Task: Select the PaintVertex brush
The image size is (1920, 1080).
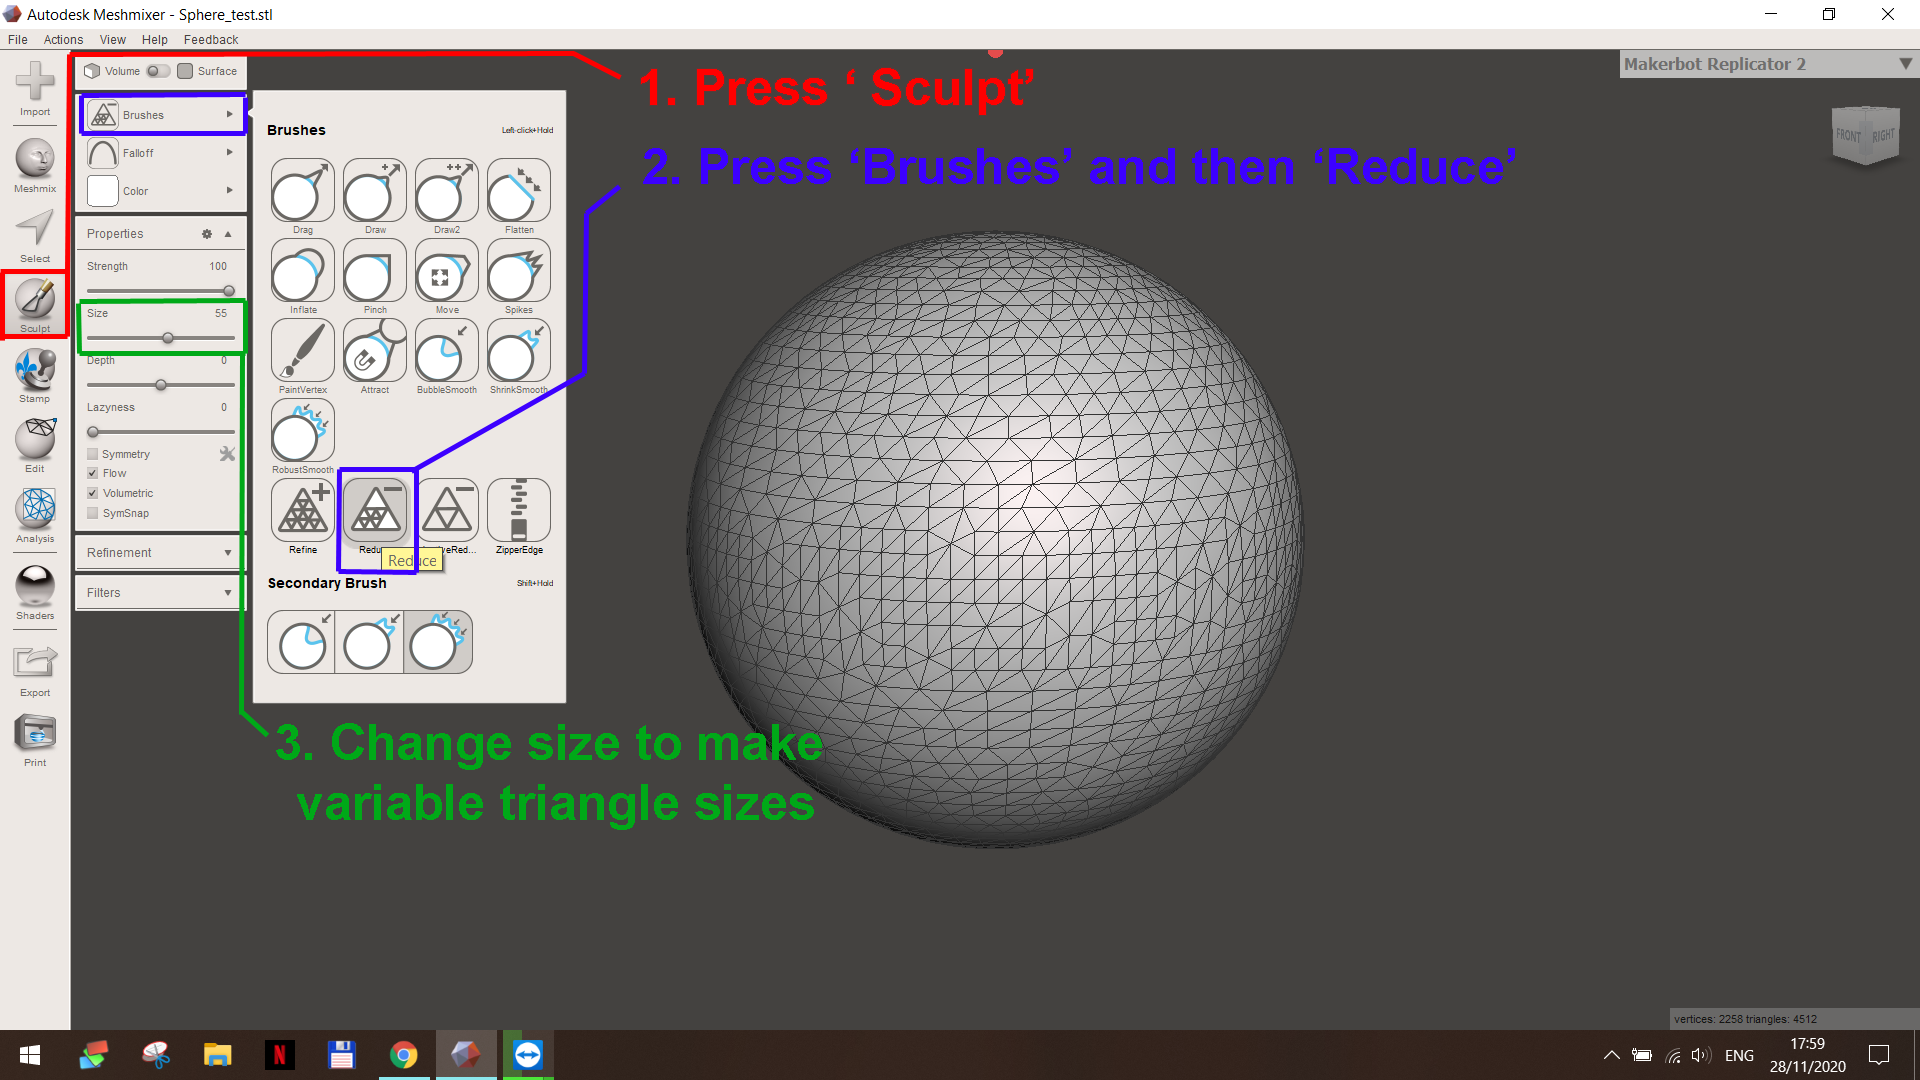Action: pyautogui.click(x=302, y=351)
